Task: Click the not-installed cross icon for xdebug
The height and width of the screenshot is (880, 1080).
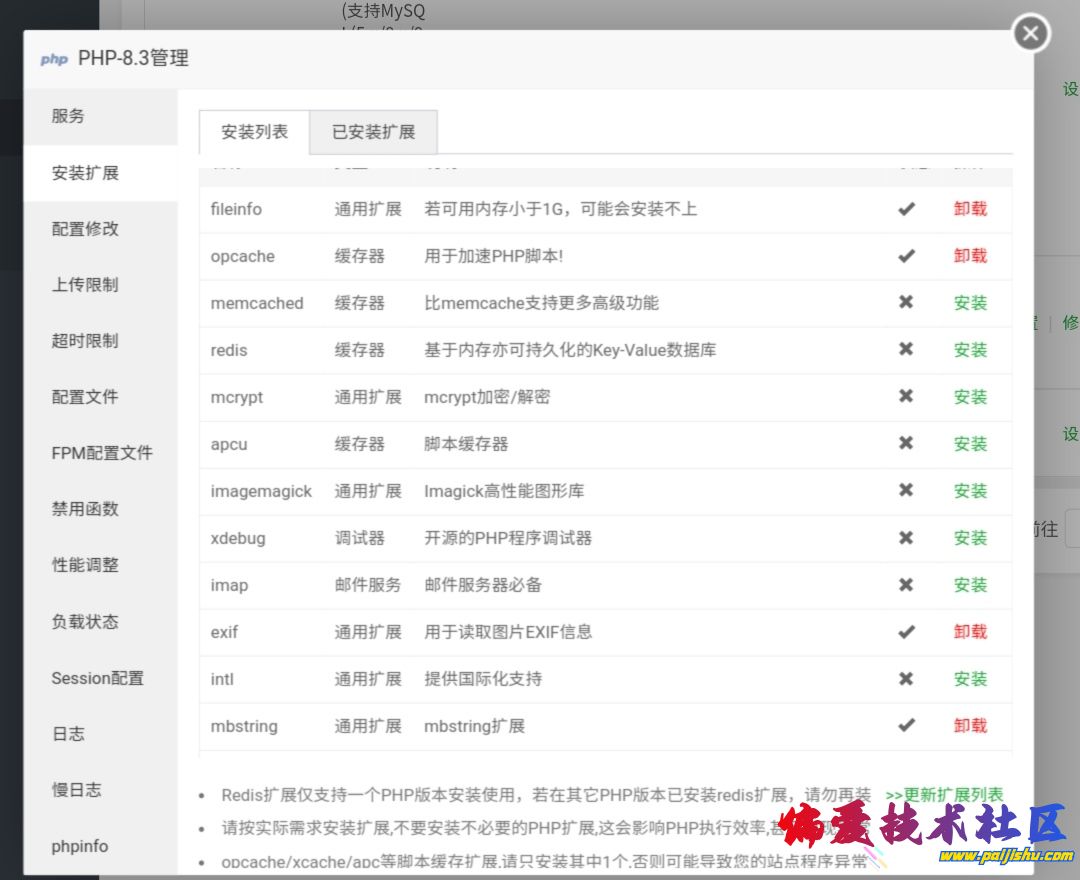Action: click(x=906, y=537)
